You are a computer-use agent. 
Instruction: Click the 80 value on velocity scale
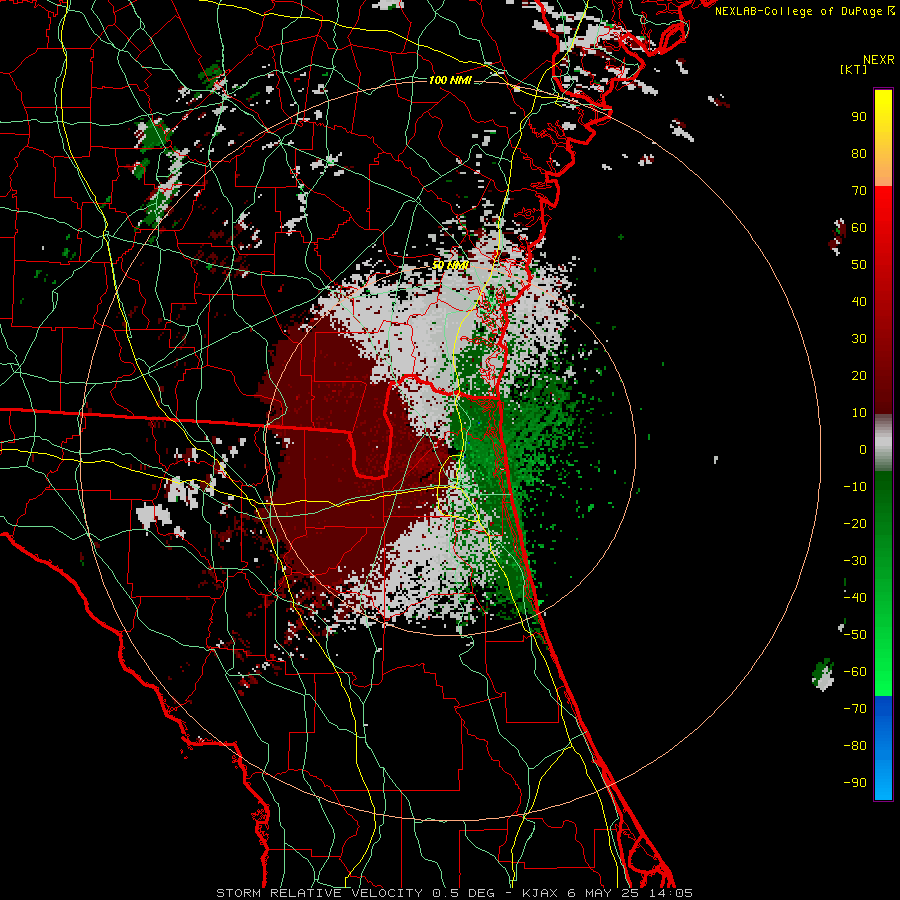tap(859, 153)
